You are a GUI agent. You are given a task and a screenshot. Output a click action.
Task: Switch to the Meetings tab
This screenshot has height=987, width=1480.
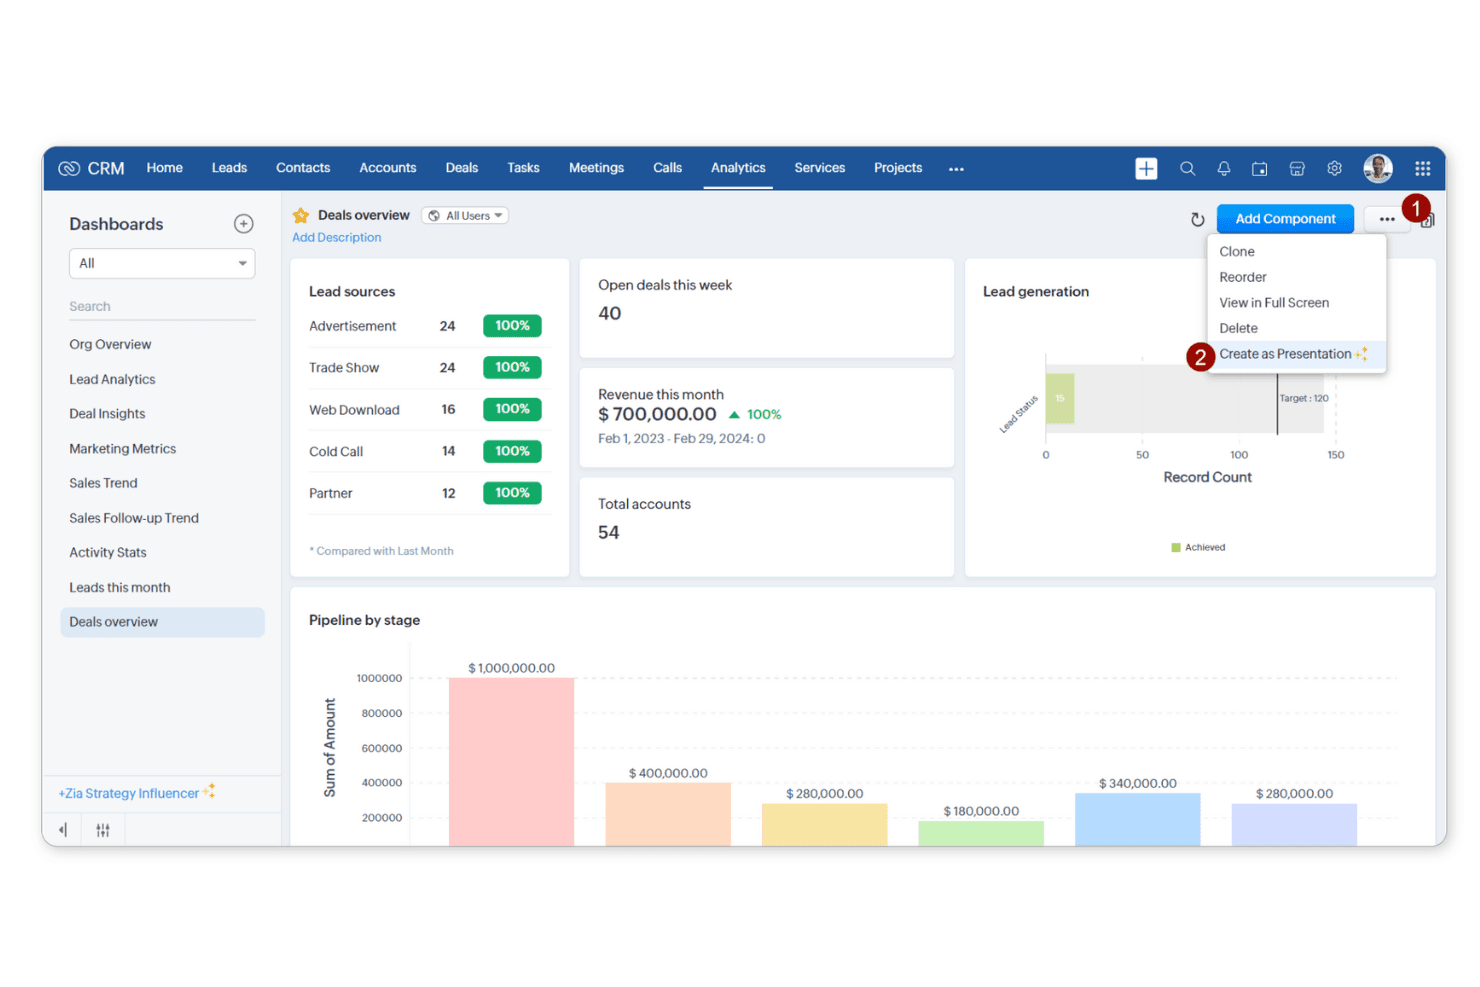click(x=596, y=168)
